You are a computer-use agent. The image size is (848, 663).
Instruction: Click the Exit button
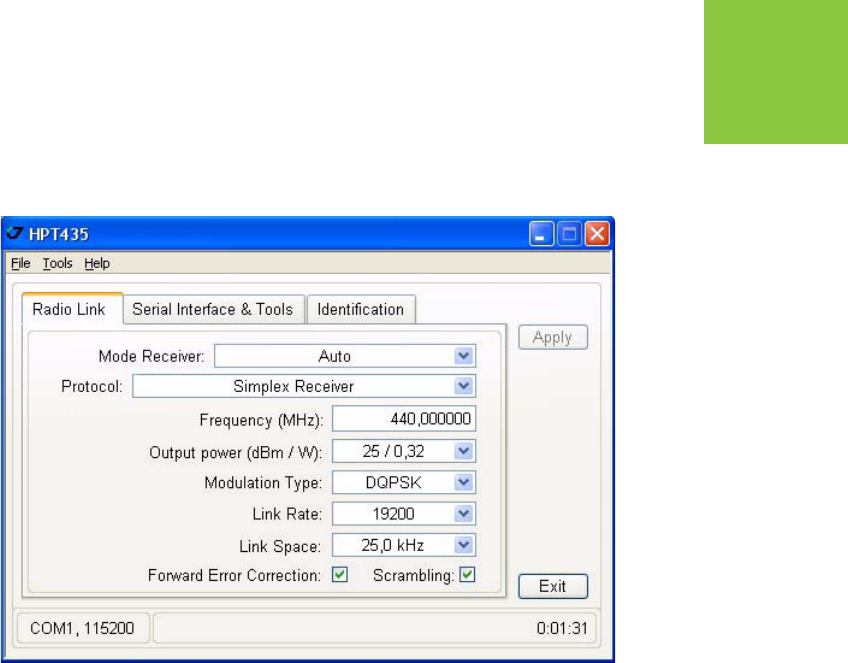pyautogui.click(x=553, y=586)
